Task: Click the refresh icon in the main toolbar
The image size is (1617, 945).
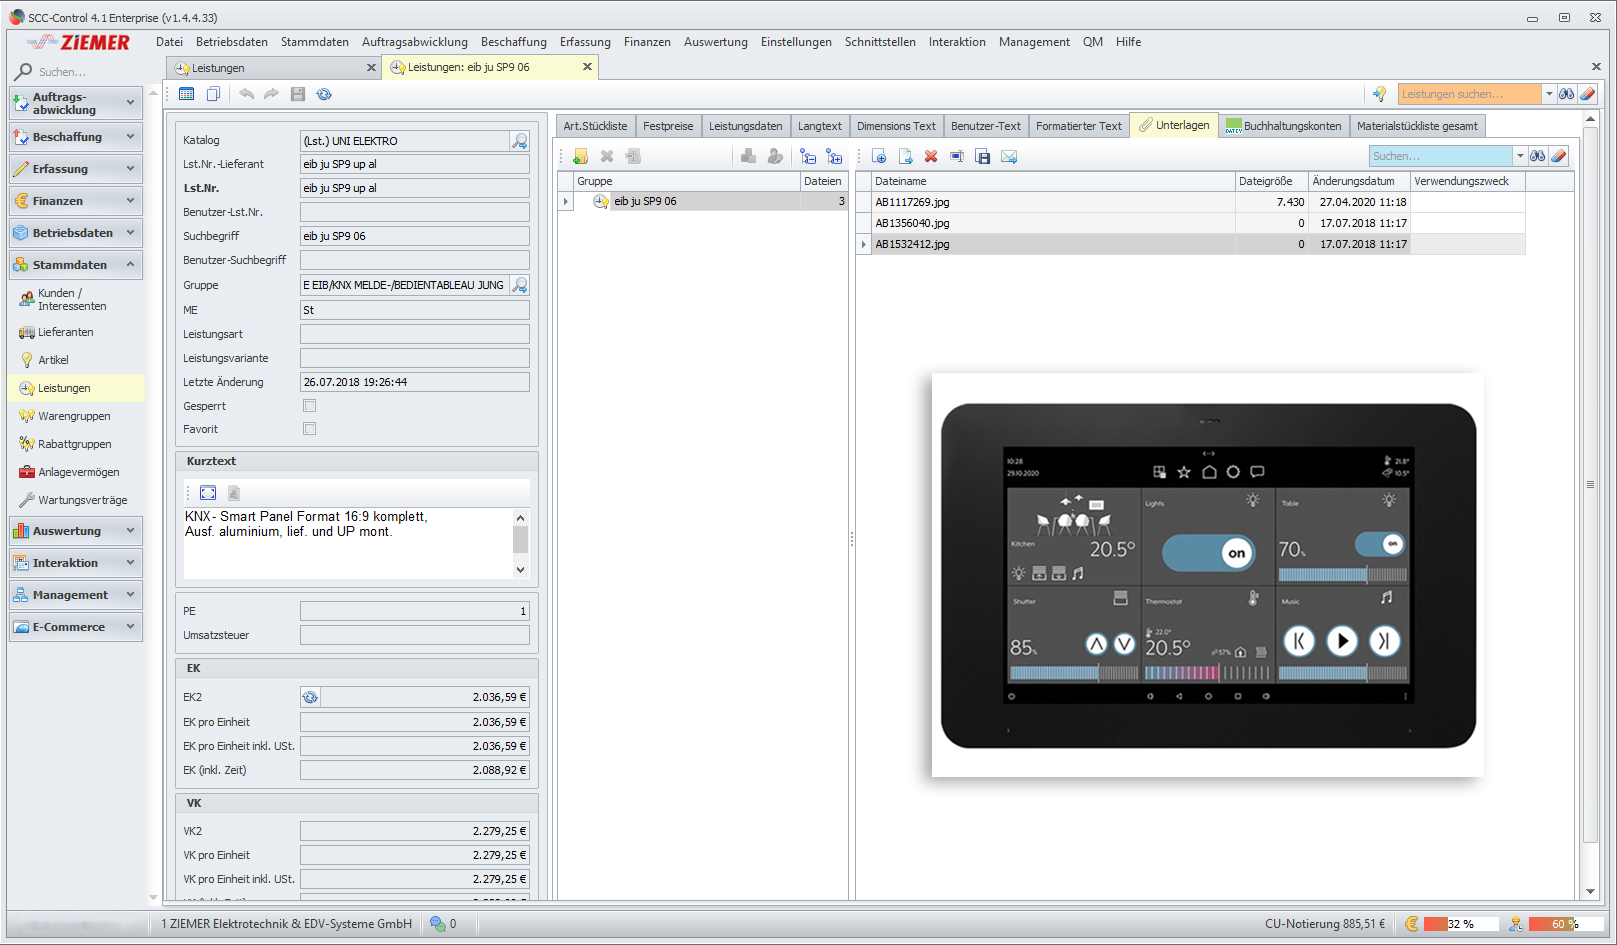Action: click(324, 94)
